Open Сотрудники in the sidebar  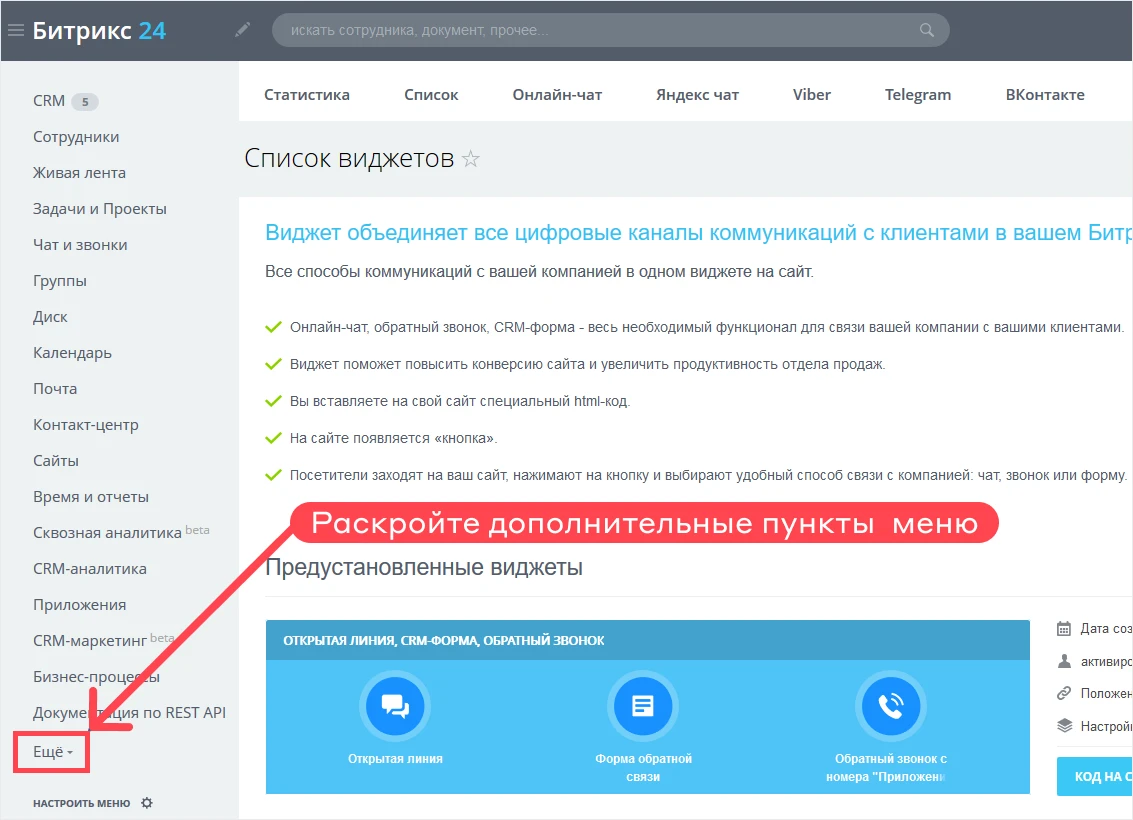(76, 137)
